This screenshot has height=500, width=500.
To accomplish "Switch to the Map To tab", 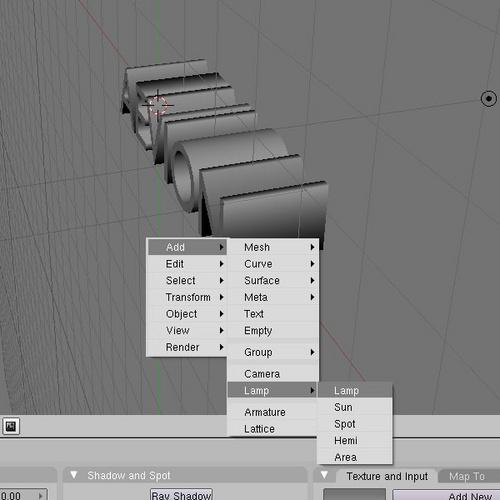I will (x=467, y=476).
